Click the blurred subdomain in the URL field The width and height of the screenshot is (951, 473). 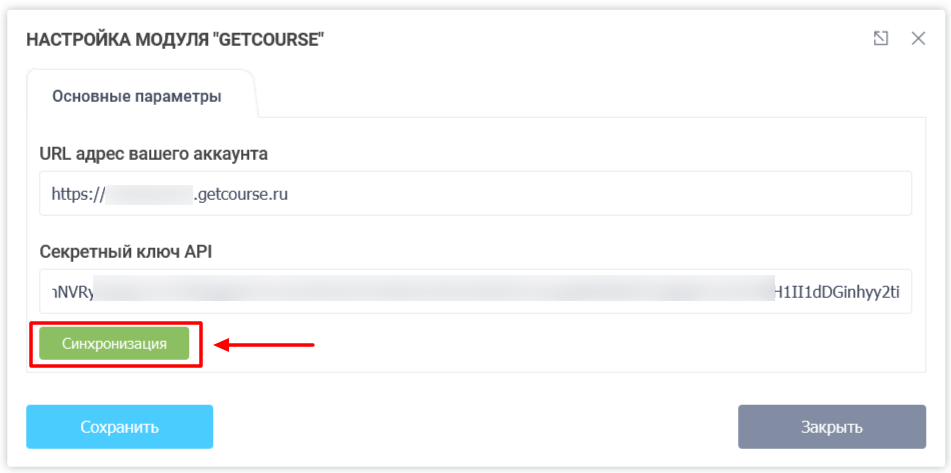[x=149, y=194]
